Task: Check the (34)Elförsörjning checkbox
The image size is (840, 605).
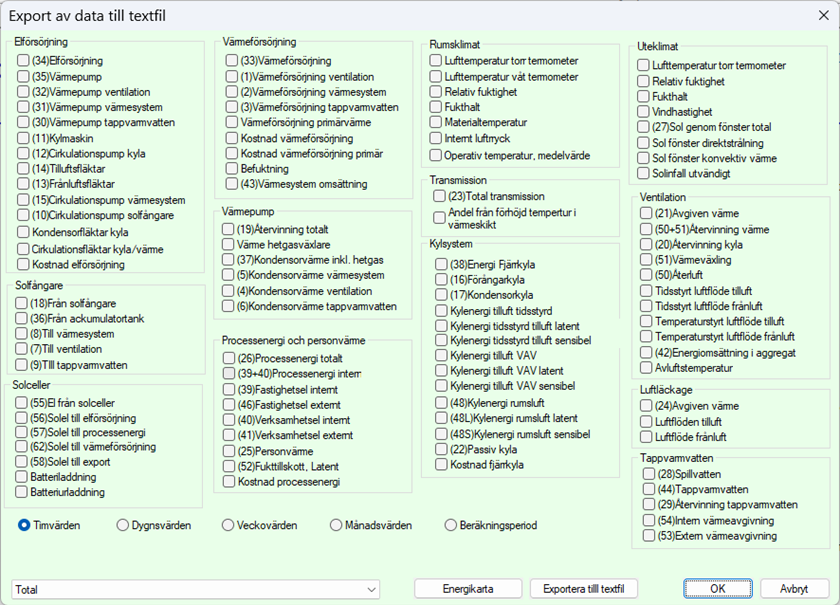Action: pyautogui.click(x=23, y=61)
